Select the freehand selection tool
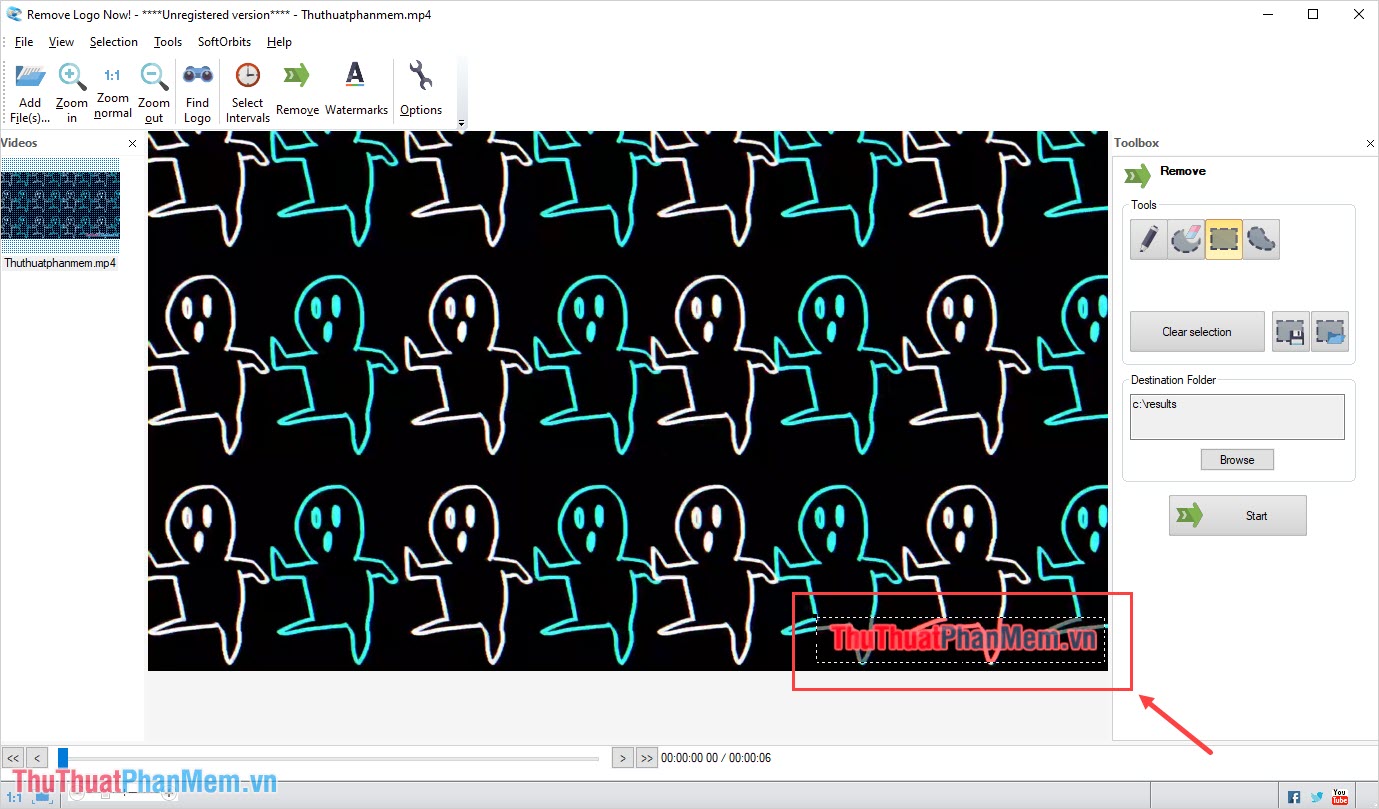 1261,239
